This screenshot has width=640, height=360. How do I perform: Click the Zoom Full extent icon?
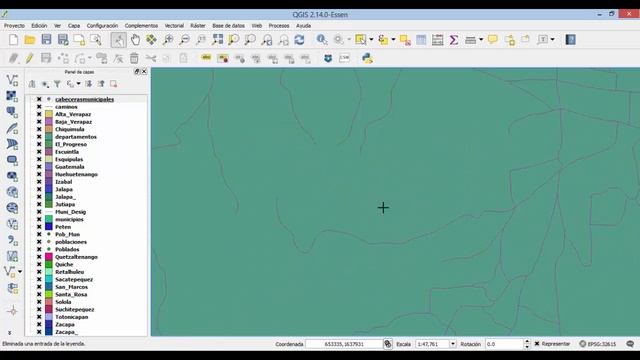[218, 40]
